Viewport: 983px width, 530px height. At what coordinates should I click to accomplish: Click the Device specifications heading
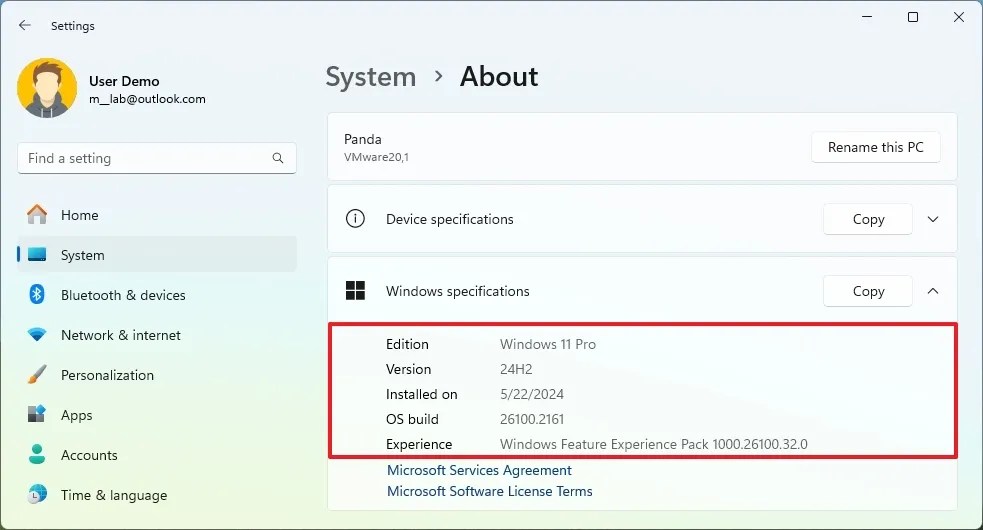pyautogui.click(x=449, y=219)
